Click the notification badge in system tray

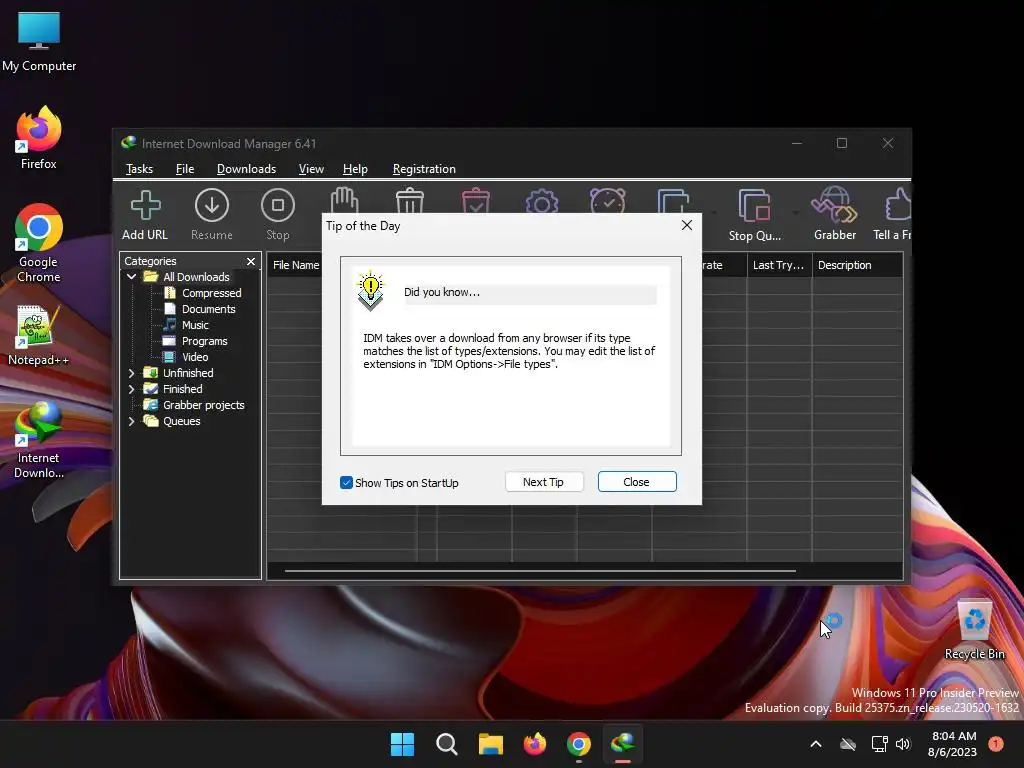click(996, 744)
